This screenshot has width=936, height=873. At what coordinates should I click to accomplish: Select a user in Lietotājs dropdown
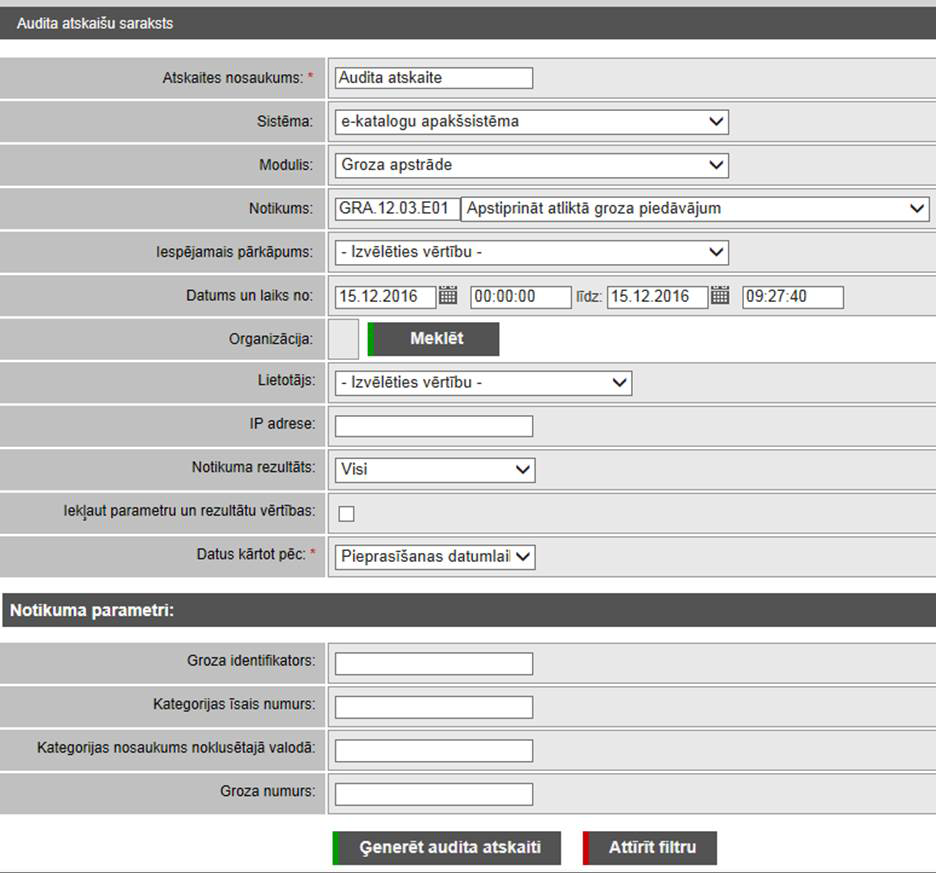click(483, 383)
